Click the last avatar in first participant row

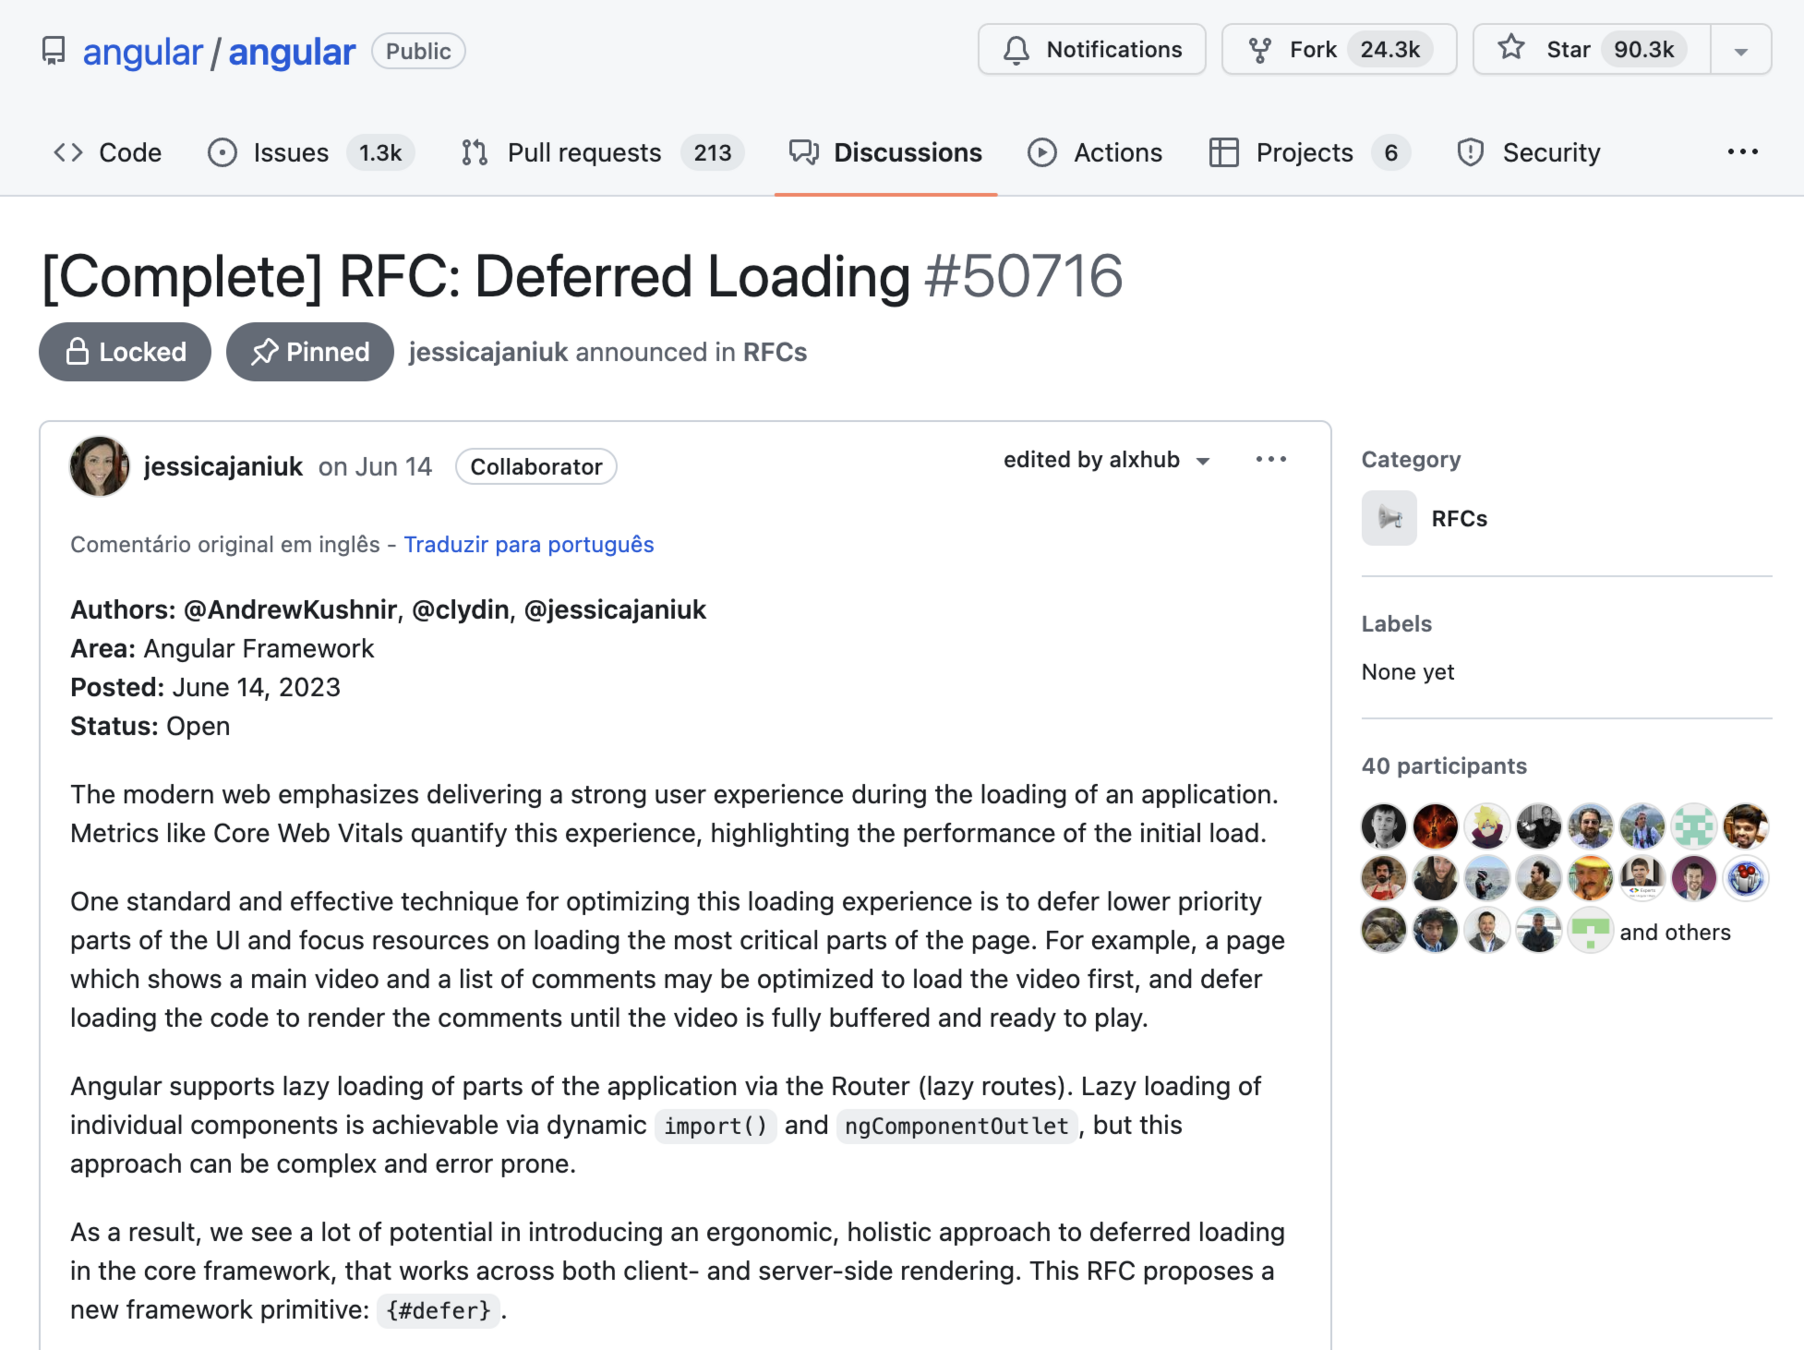[x=1746, y=826]
